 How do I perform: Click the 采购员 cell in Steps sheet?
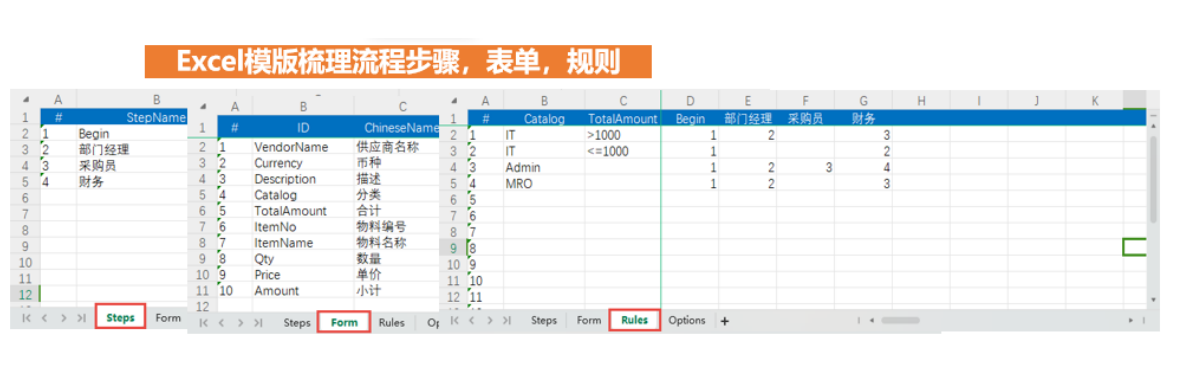(132, 166)
